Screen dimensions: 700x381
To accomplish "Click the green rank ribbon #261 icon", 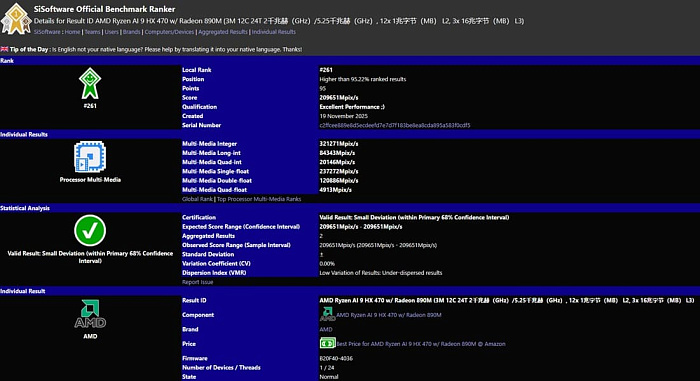I will pyautogui.click(x=90, y=84).
